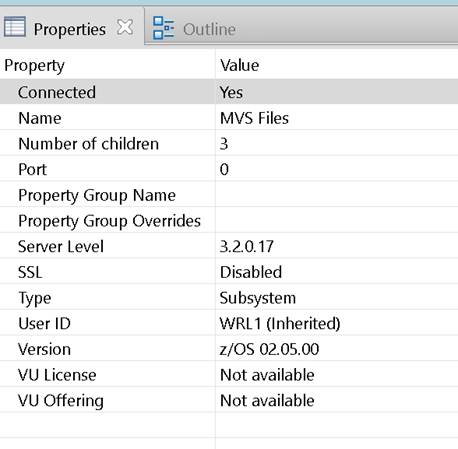Select the VU License row

tap(229, 374)
